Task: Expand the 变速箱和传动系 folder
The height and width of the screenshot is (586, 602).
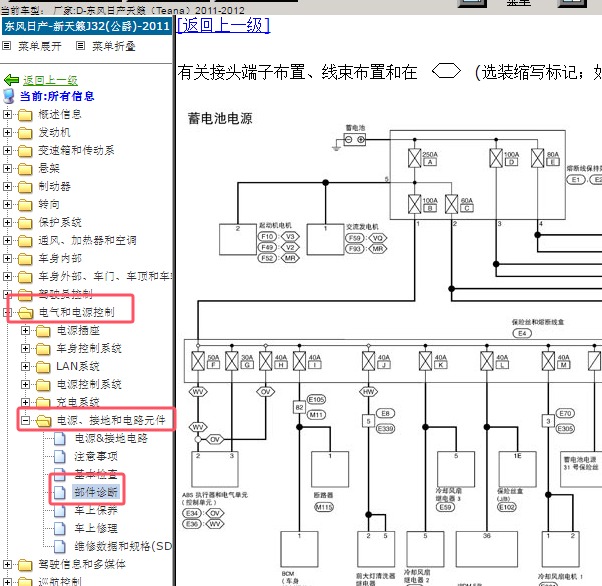Action: [x=7, y=150]
